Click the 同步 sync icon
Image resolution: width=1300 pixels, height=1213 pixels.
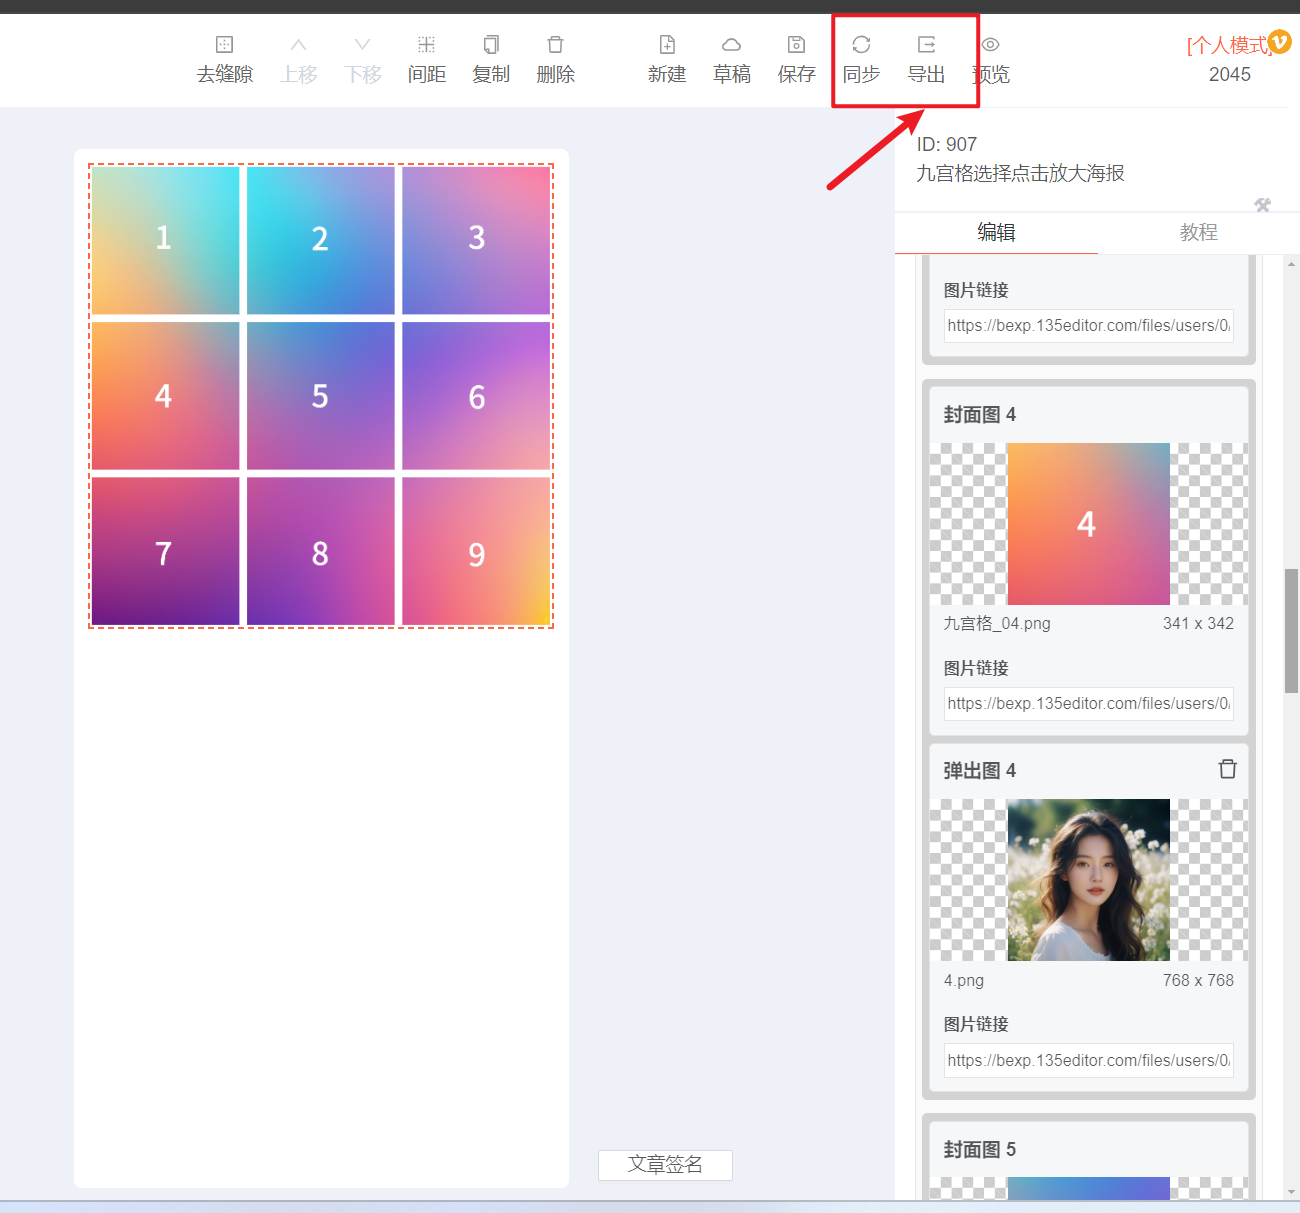pos(861,45)
